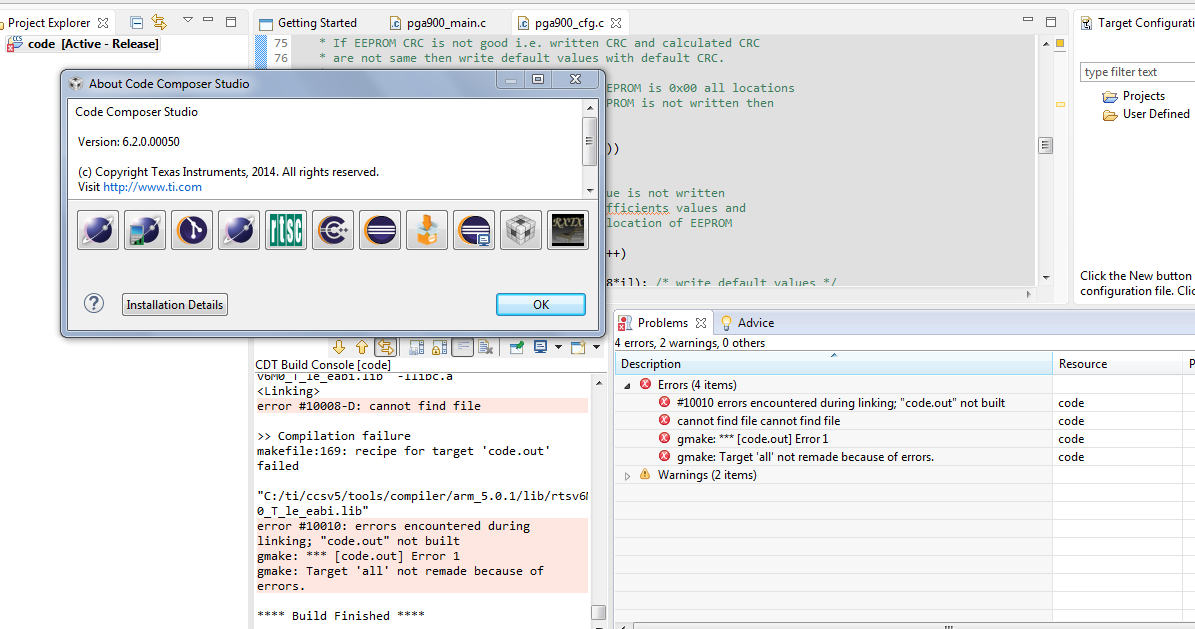Select the pga900_cfg.c editor tab
1195x629 pixels.
pos(568,23)
